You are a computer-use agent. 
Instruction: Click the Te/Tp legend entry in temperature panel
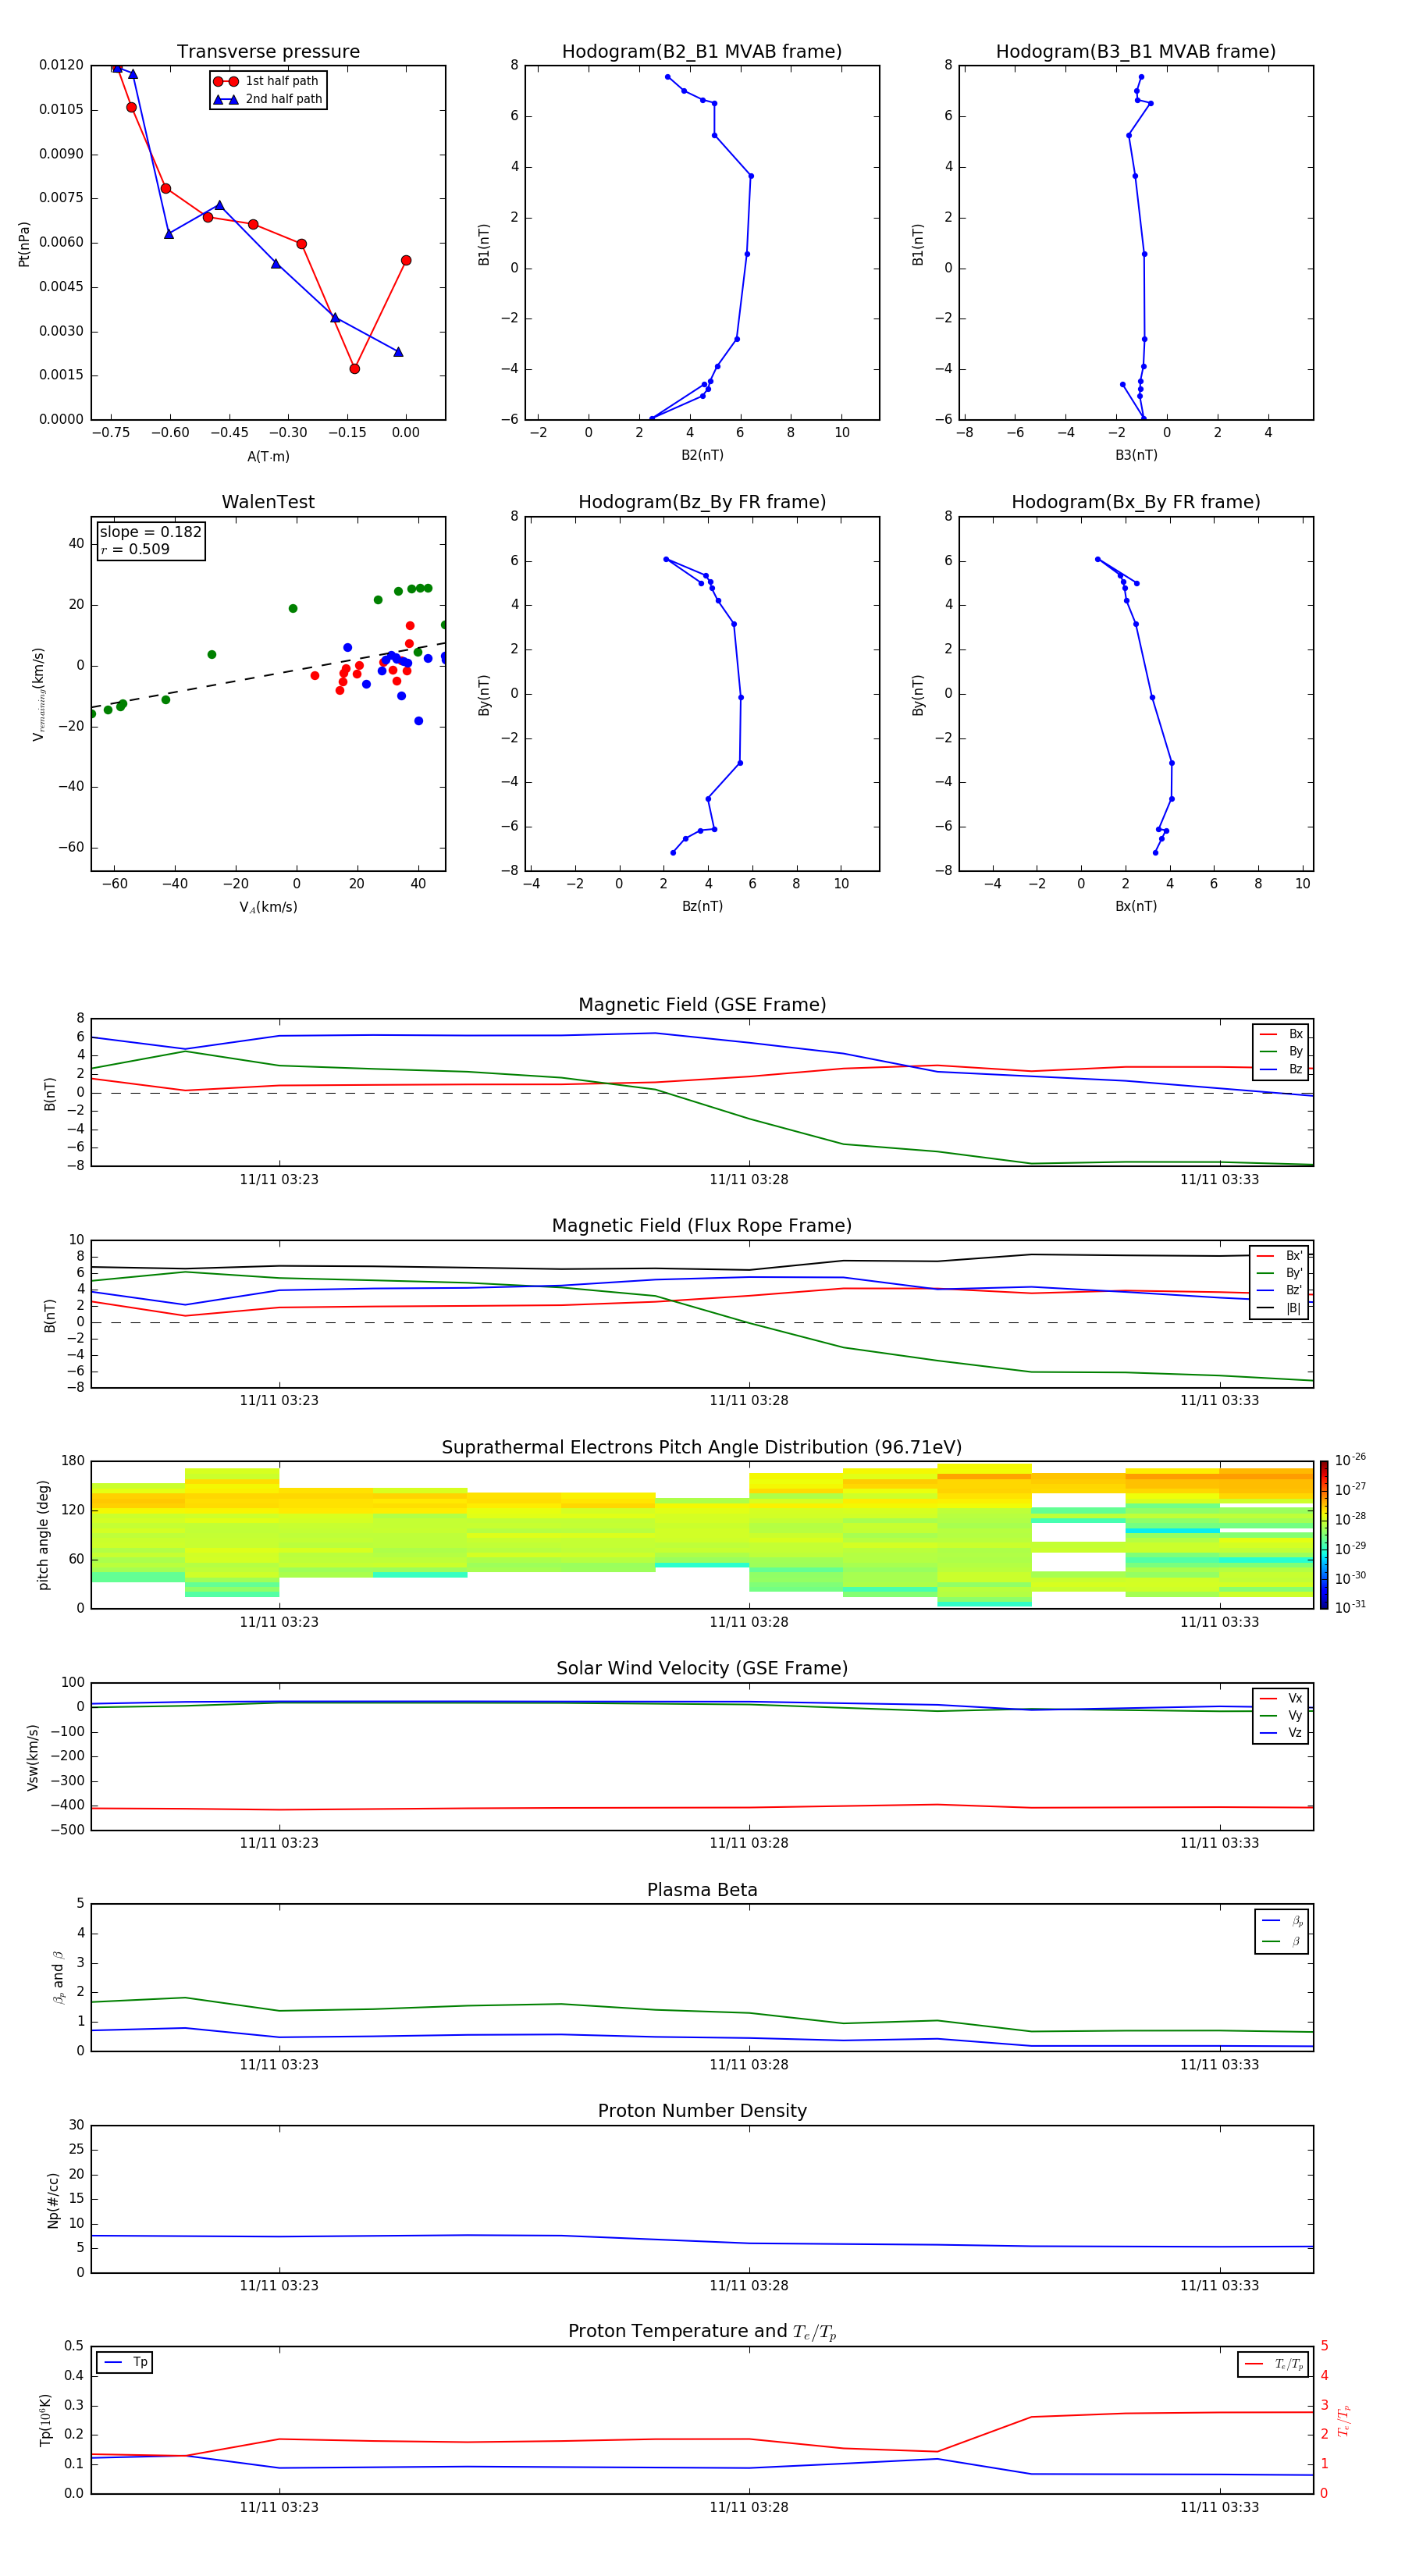pyautogui.click(x=1274, y=2365)
